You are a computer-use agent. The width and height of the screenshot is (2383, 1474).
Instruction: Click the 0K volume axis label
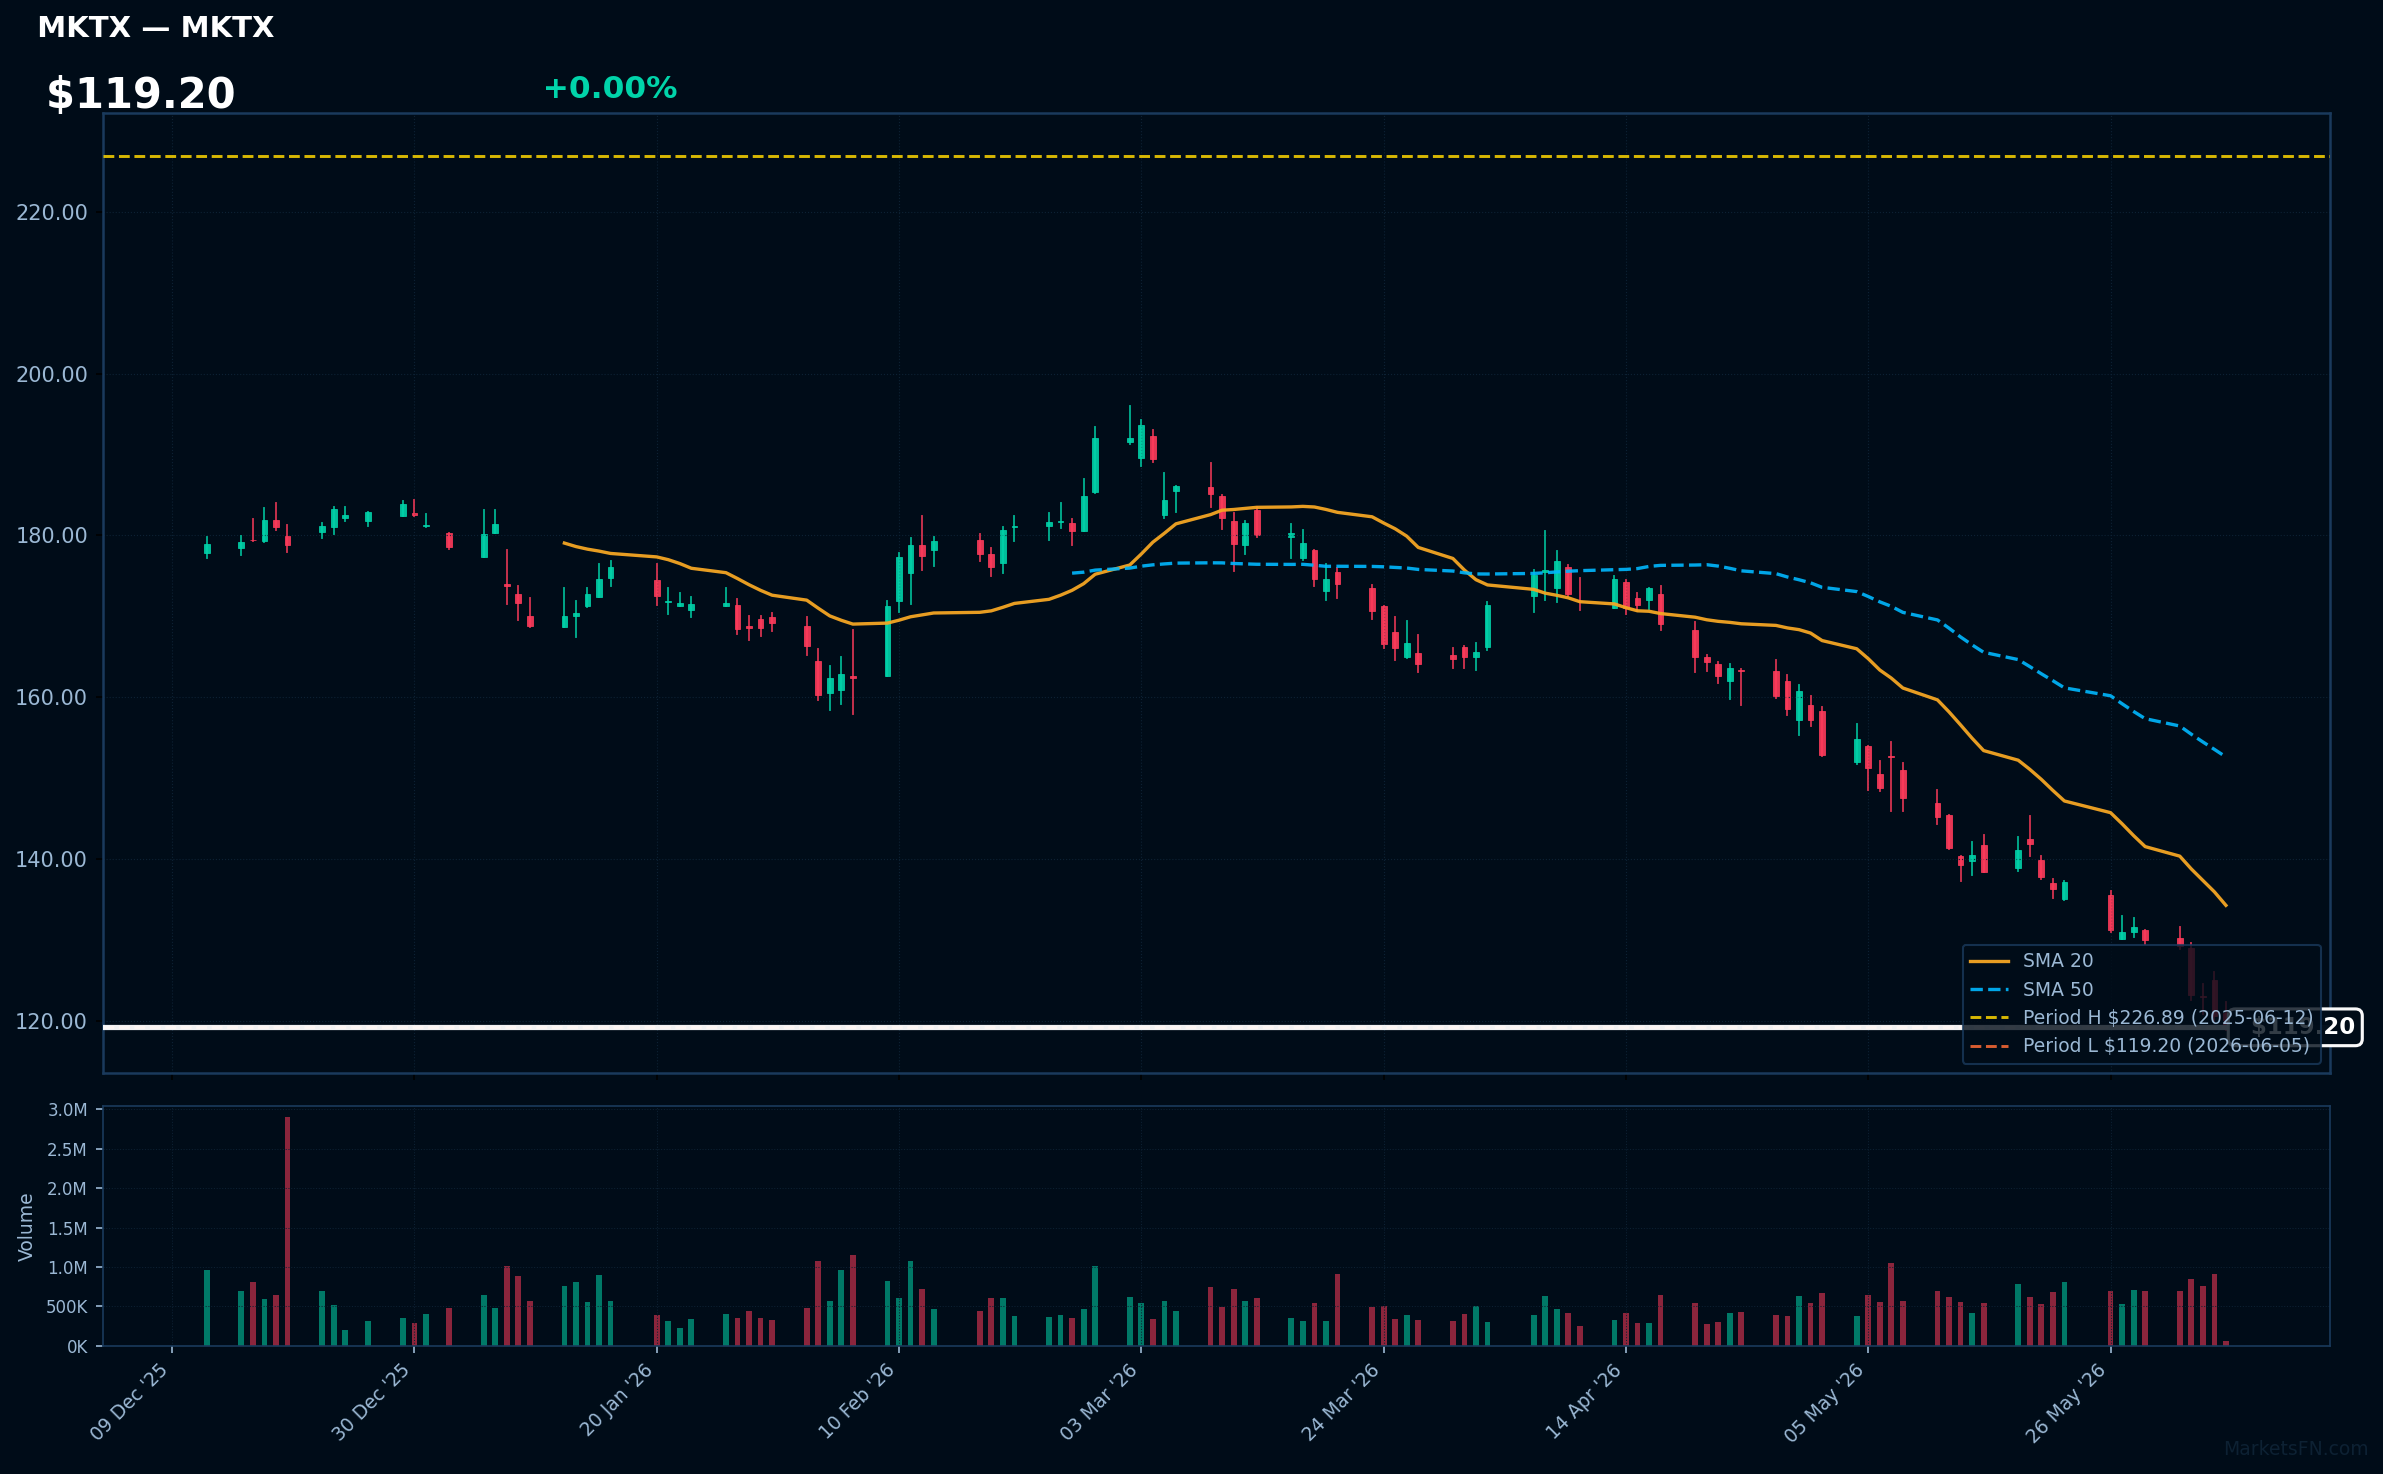pos(78,1347)
